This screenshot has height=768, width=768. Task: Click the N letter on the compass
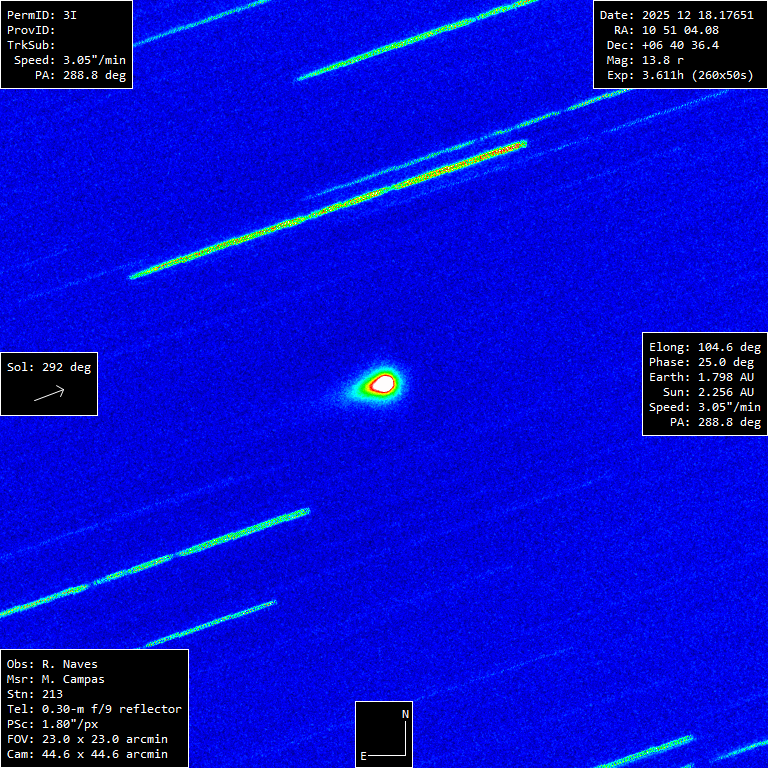[x=405, y=714]
